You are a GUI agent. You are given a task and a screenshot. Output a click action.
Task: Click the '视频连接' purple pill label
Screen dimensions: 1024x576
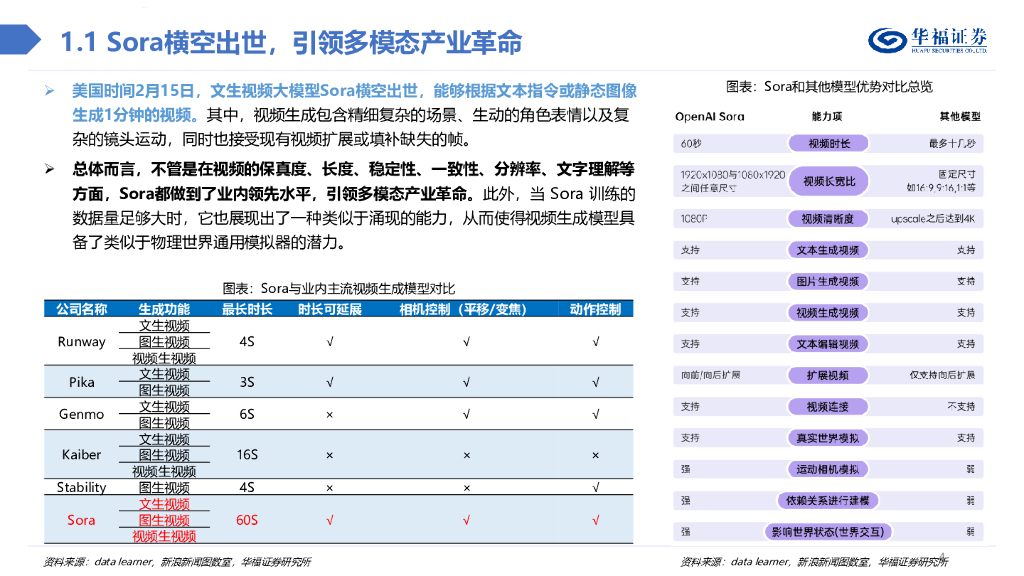point(828,407)
